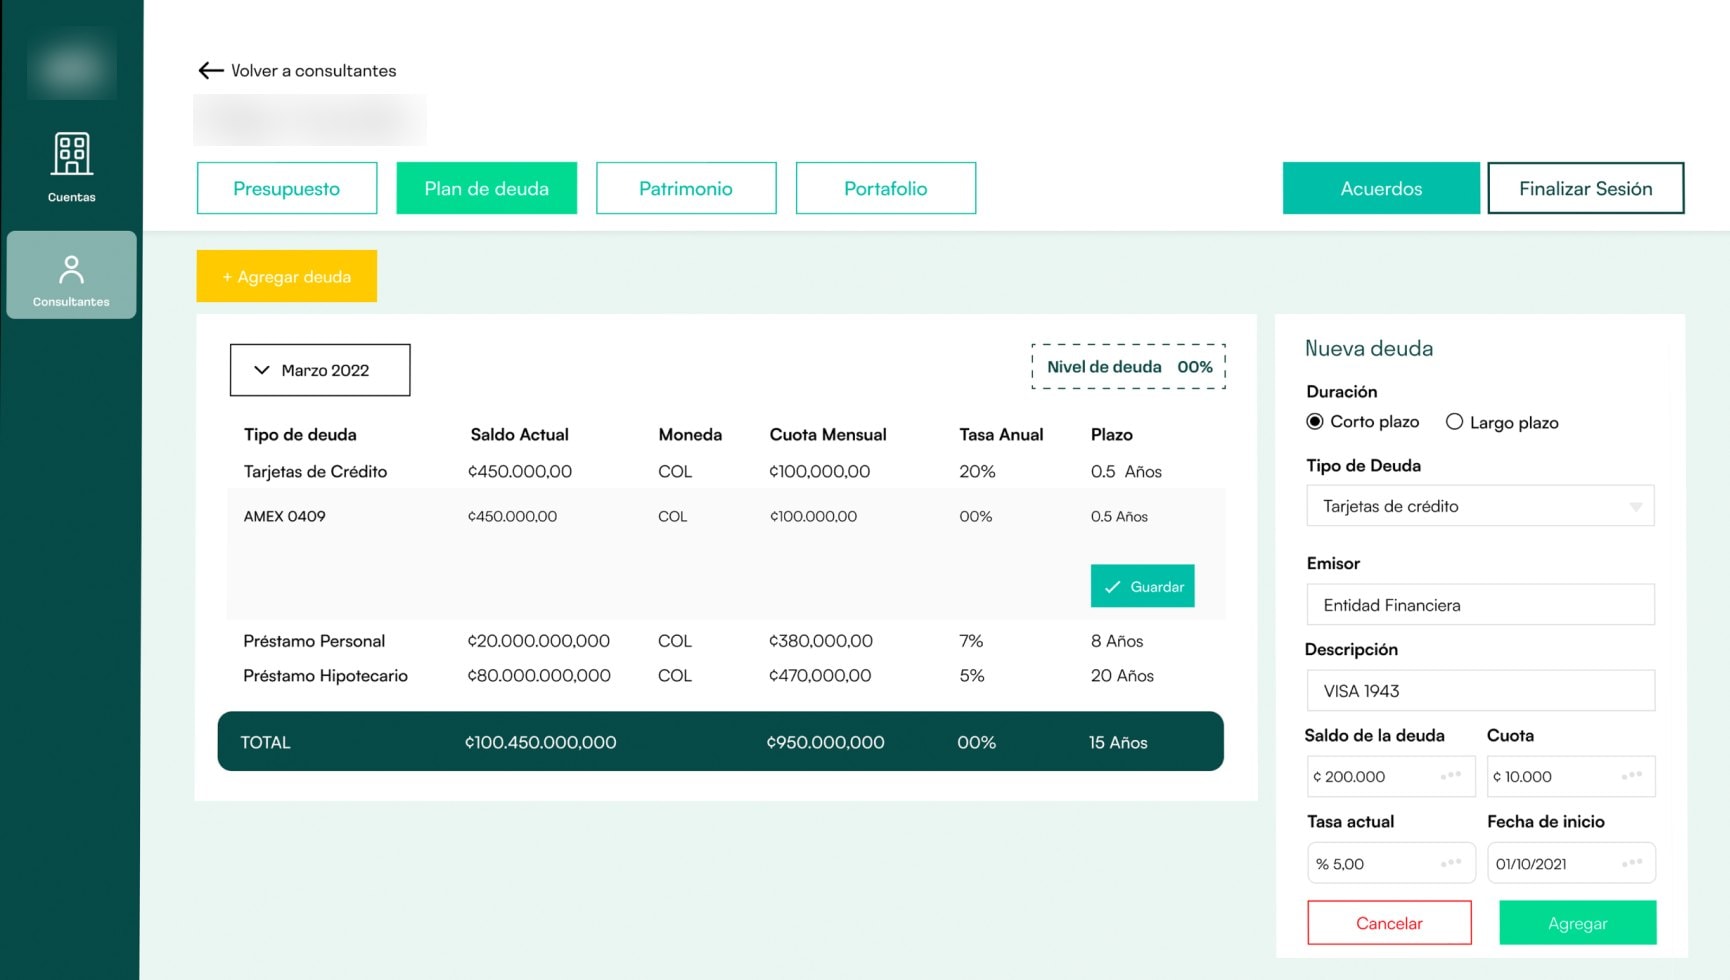
Task: Click the Saldo de la deuda amount field
Action: click(1390, 776)
